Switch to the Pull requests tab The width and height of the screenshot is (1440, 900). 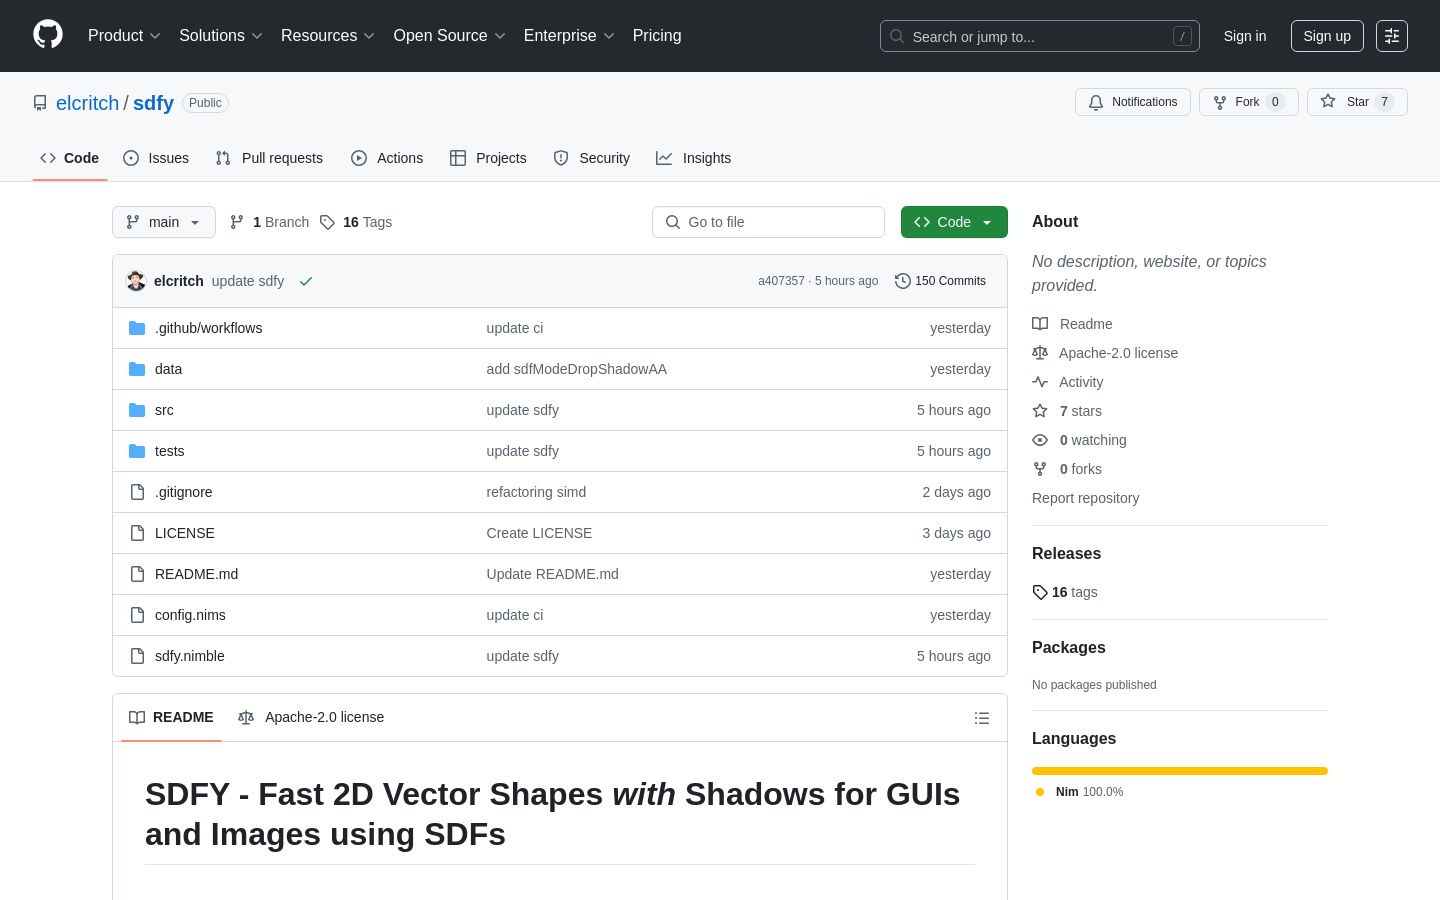pyautogui.click(x=269, y=158)
